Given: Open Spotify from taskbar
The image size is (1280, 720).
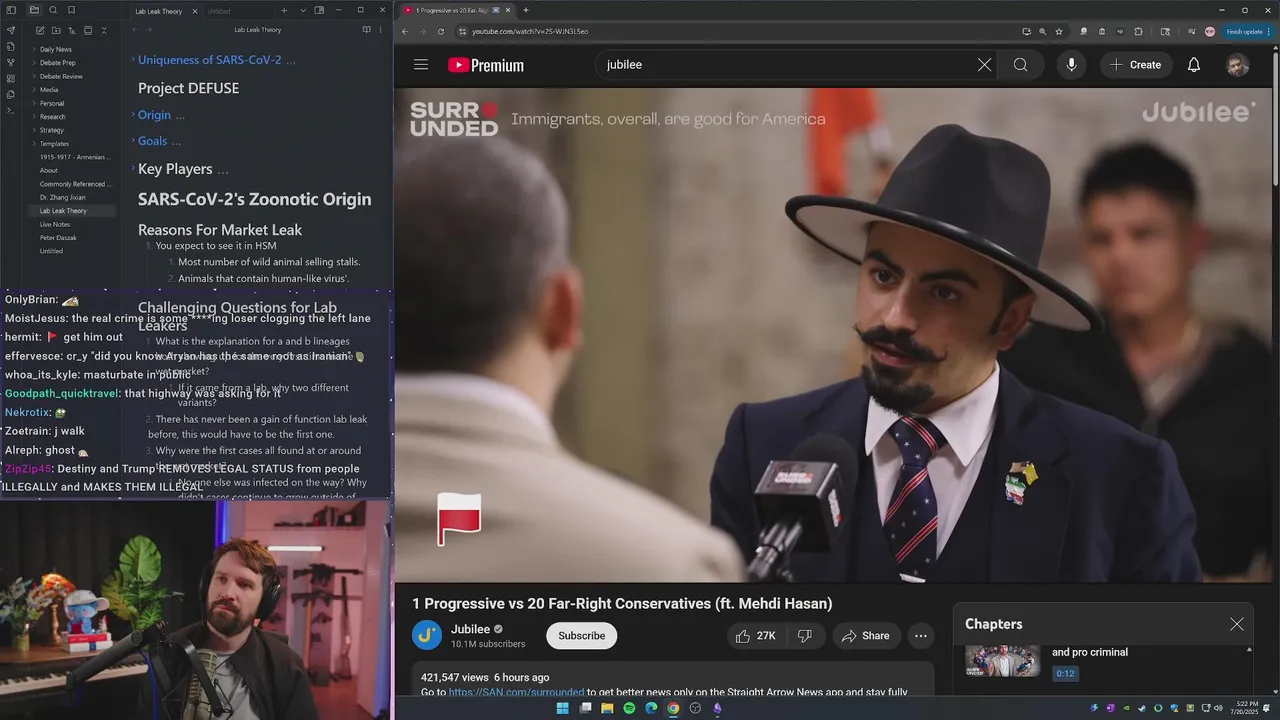Looking at the screenshot, I should click(629, 708).
